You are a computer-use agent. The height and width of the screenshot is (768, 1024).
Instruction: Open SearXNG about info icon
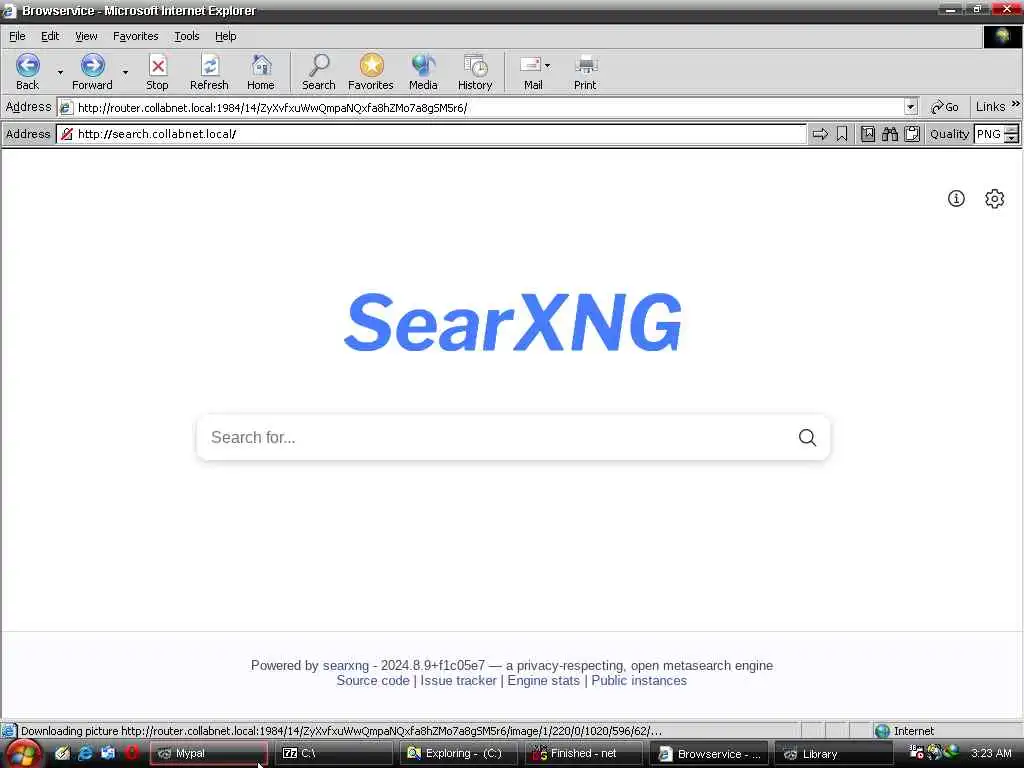click(956, 199)
